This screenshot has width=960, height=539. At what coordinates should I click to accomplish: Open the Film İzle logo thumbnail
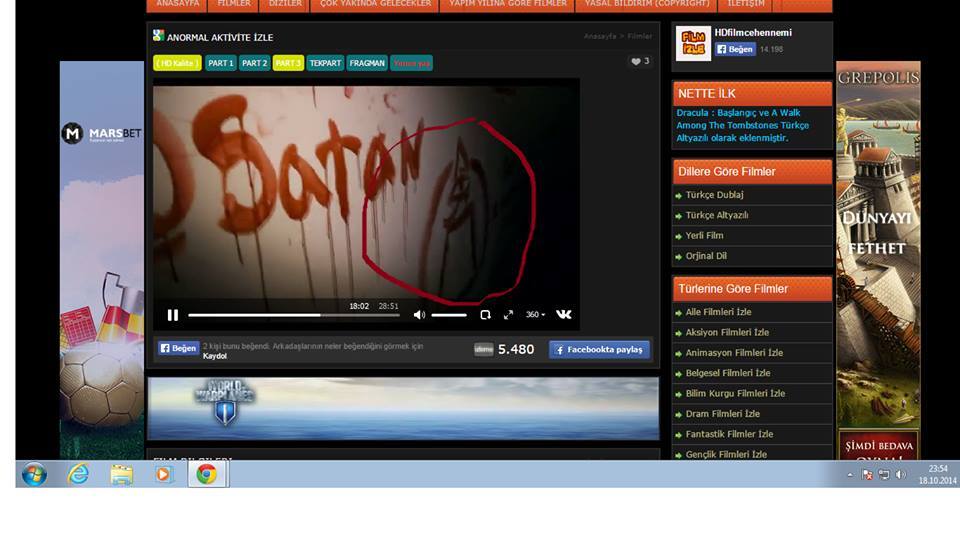[x=693, y=43]
